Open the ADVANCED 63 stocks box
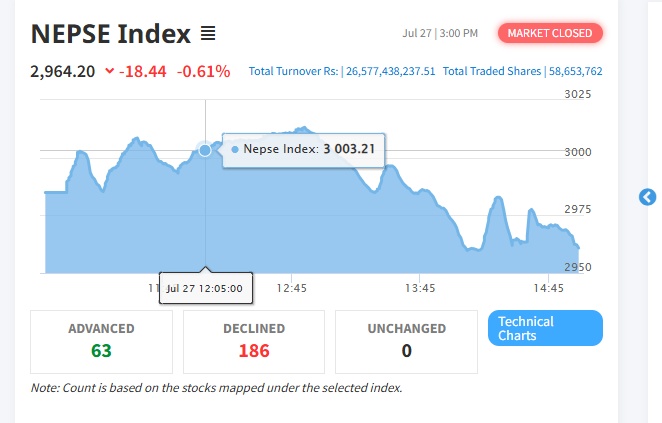Viewport: 662px width, 423px height. [x=101, y=342]
